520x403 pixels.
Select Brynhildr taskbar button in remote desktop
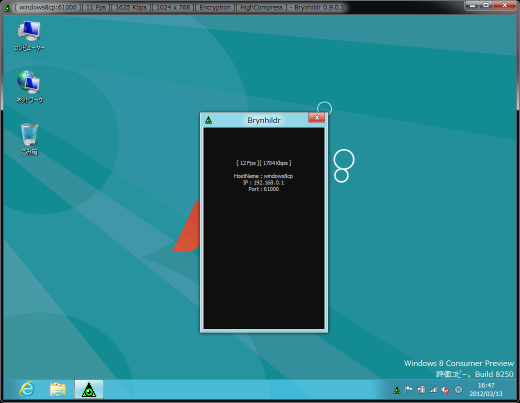pos(89,389)
